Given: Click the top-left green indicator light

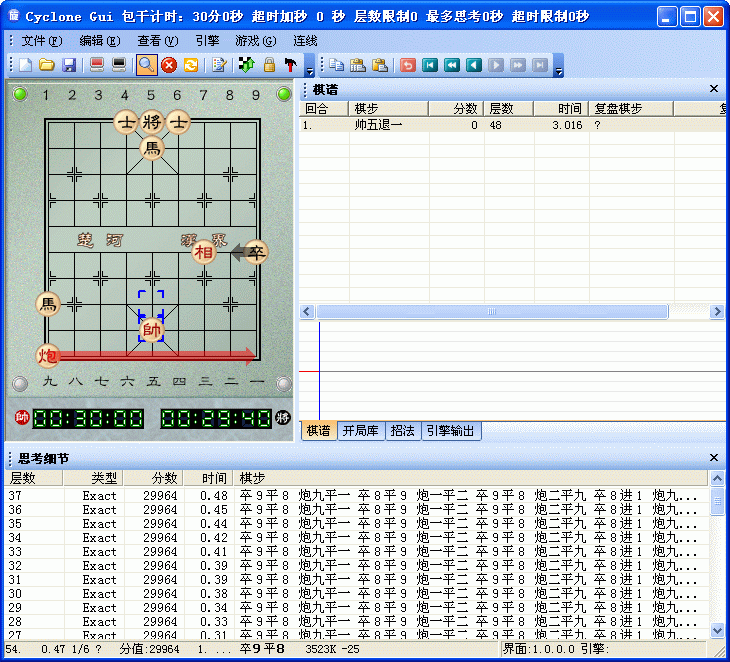Looking at the screenshot, I should click(20, 94).
